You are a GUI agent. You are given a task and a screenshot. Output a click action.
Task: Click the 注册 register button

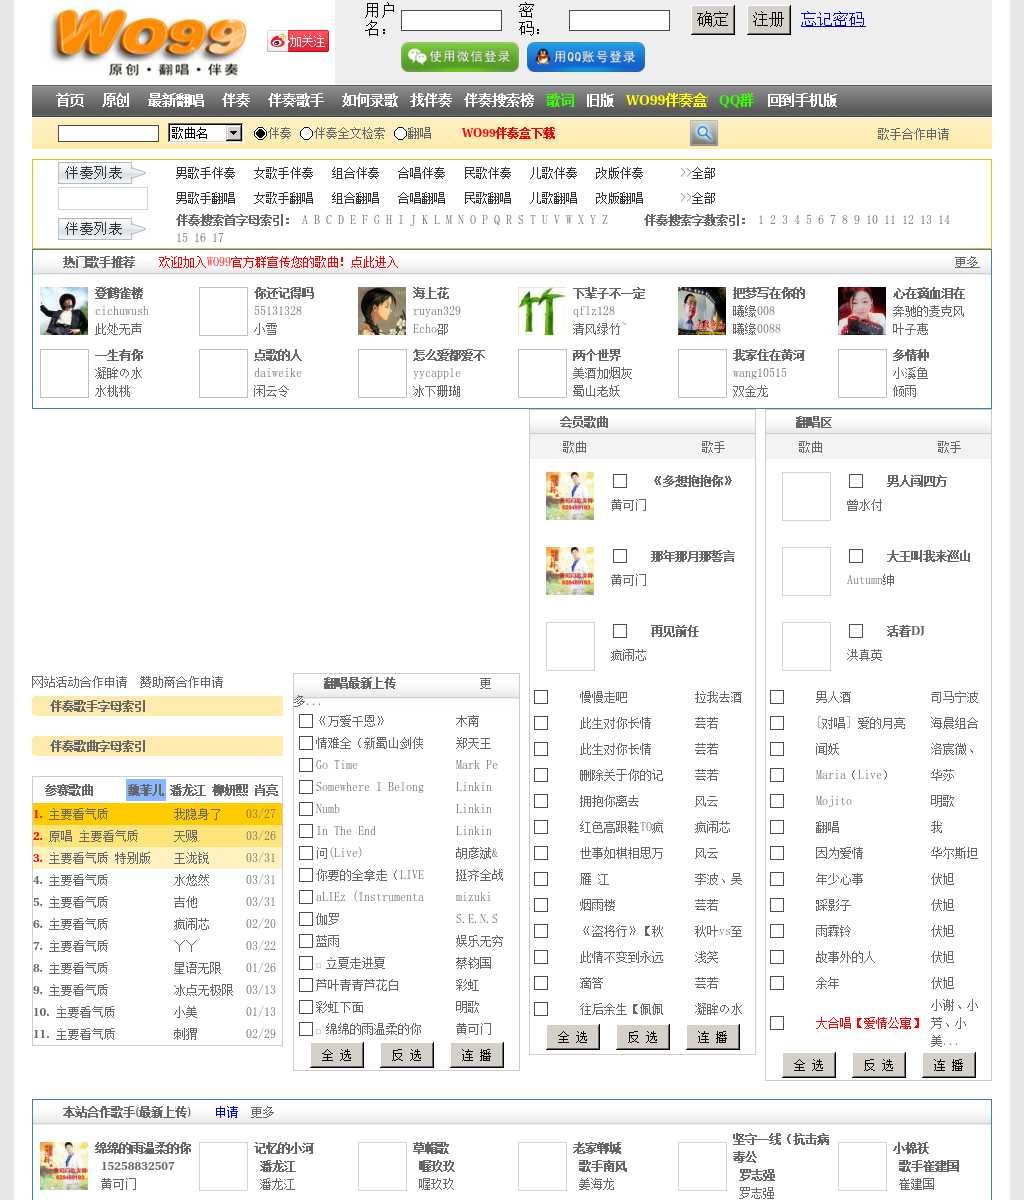(769, 20)
